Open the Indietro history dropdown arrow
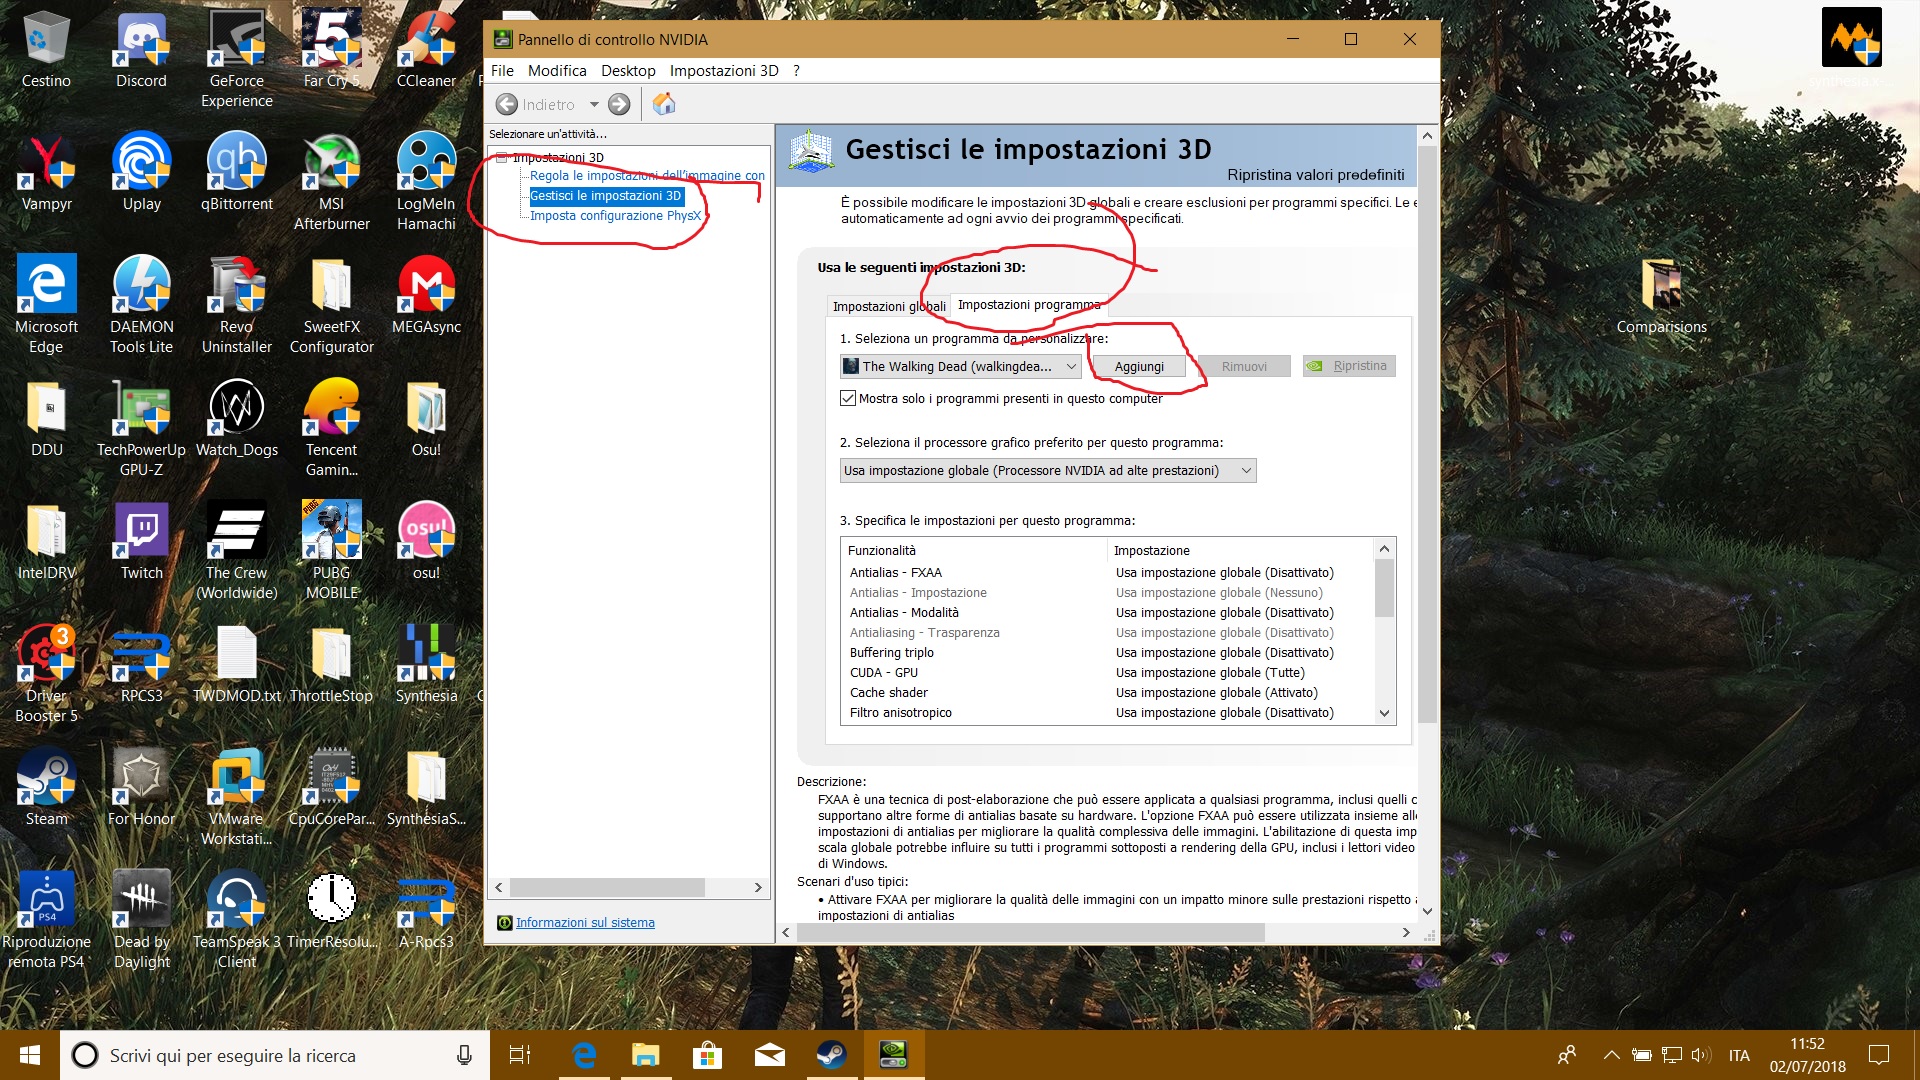 tap(594, 104)
